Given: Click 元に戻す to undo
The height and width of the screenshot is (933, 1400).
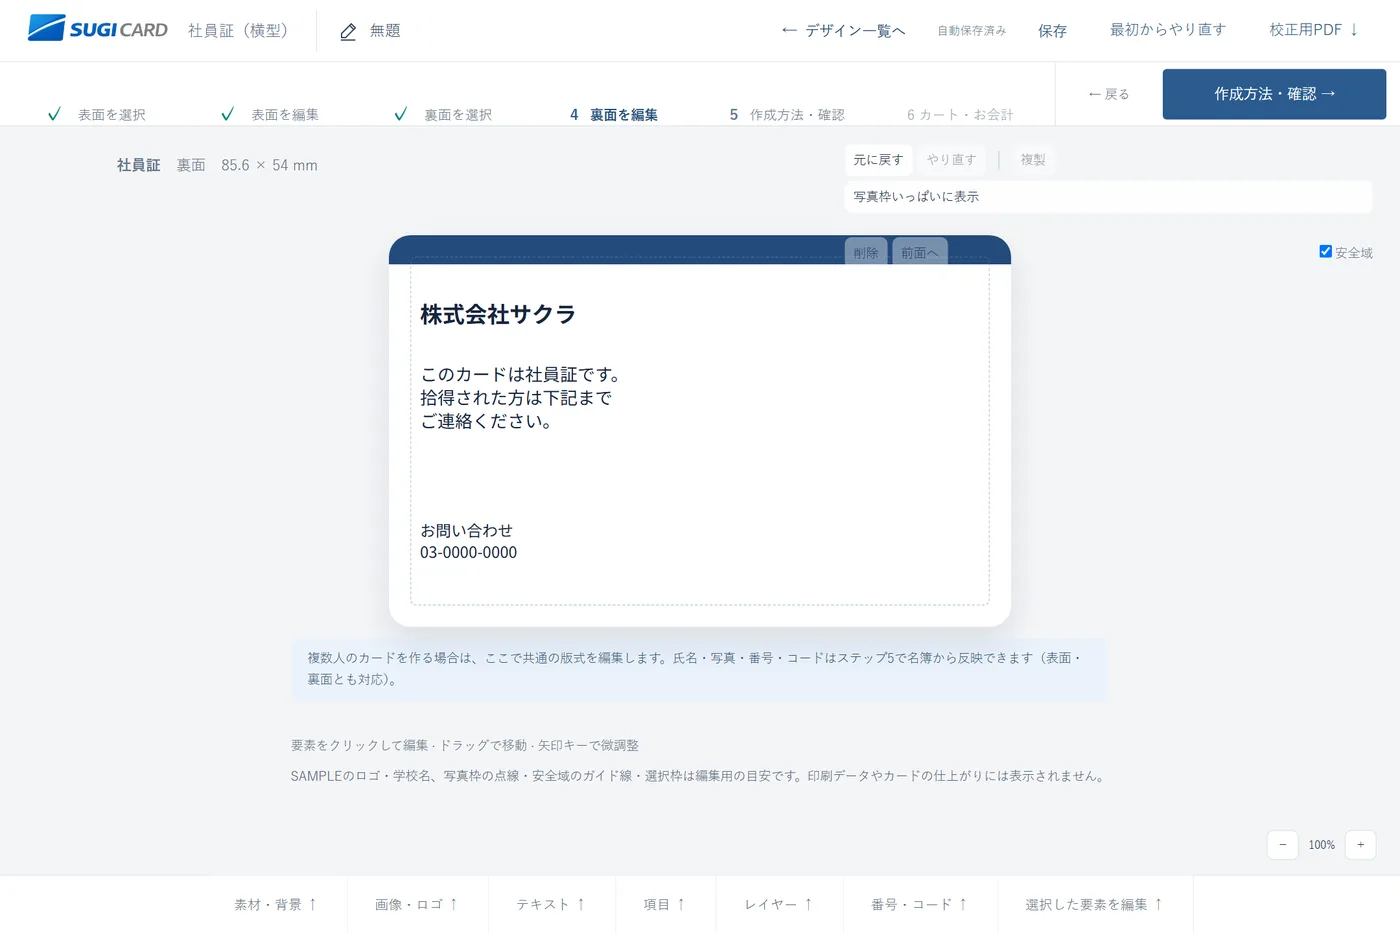Looking at the screenshot, I should (878, 160).
